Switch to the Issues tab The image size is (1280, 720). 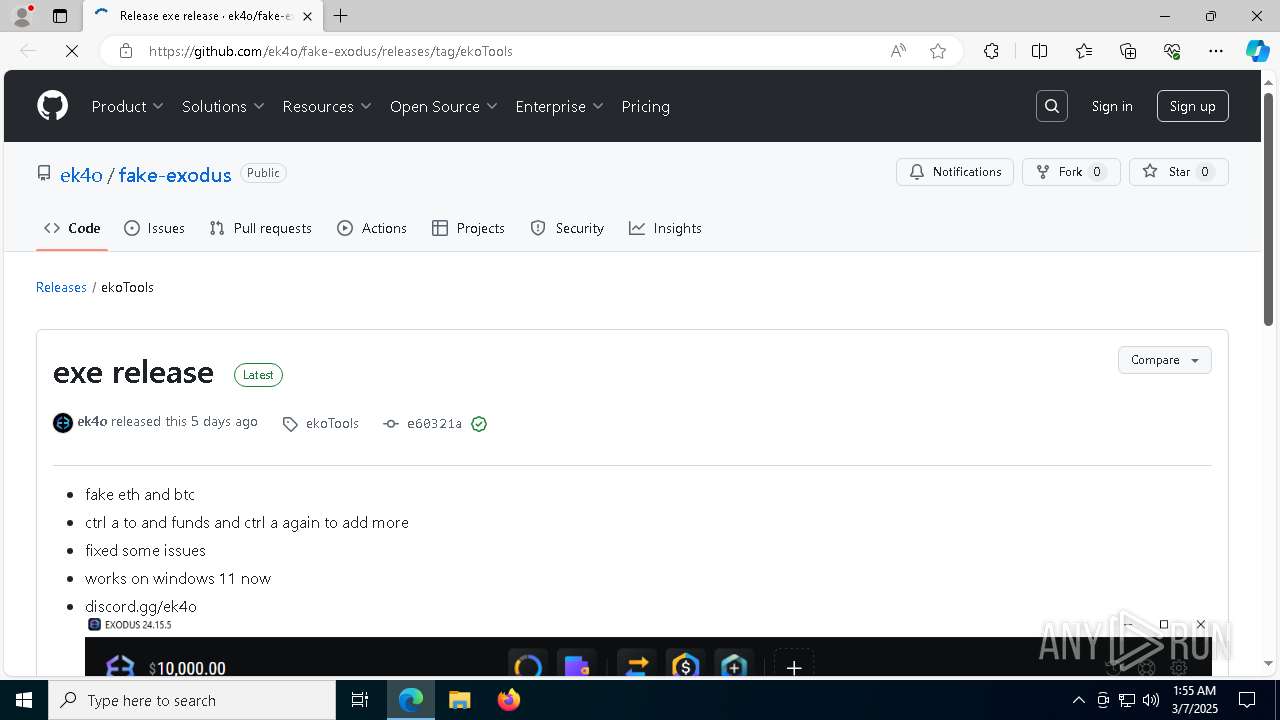click(x=154, y=228)
